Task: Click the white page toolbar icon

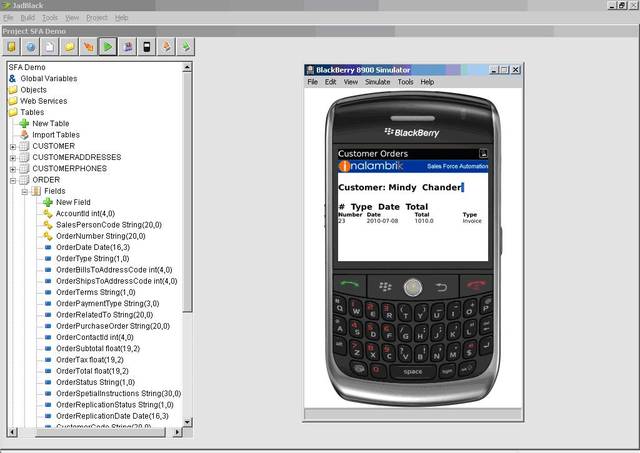Action: [50, 47]
